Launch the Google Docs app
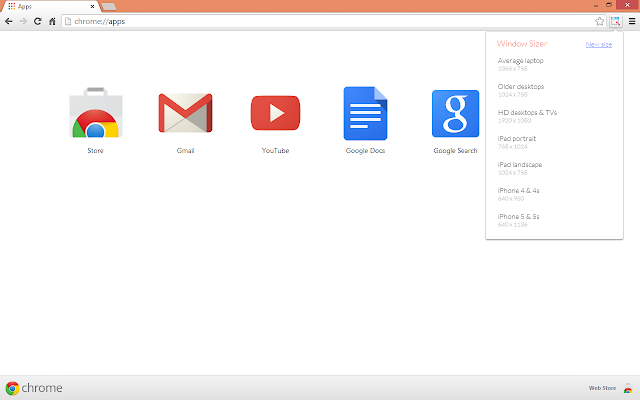Screen dimensions: 640x400 [365, 113]
